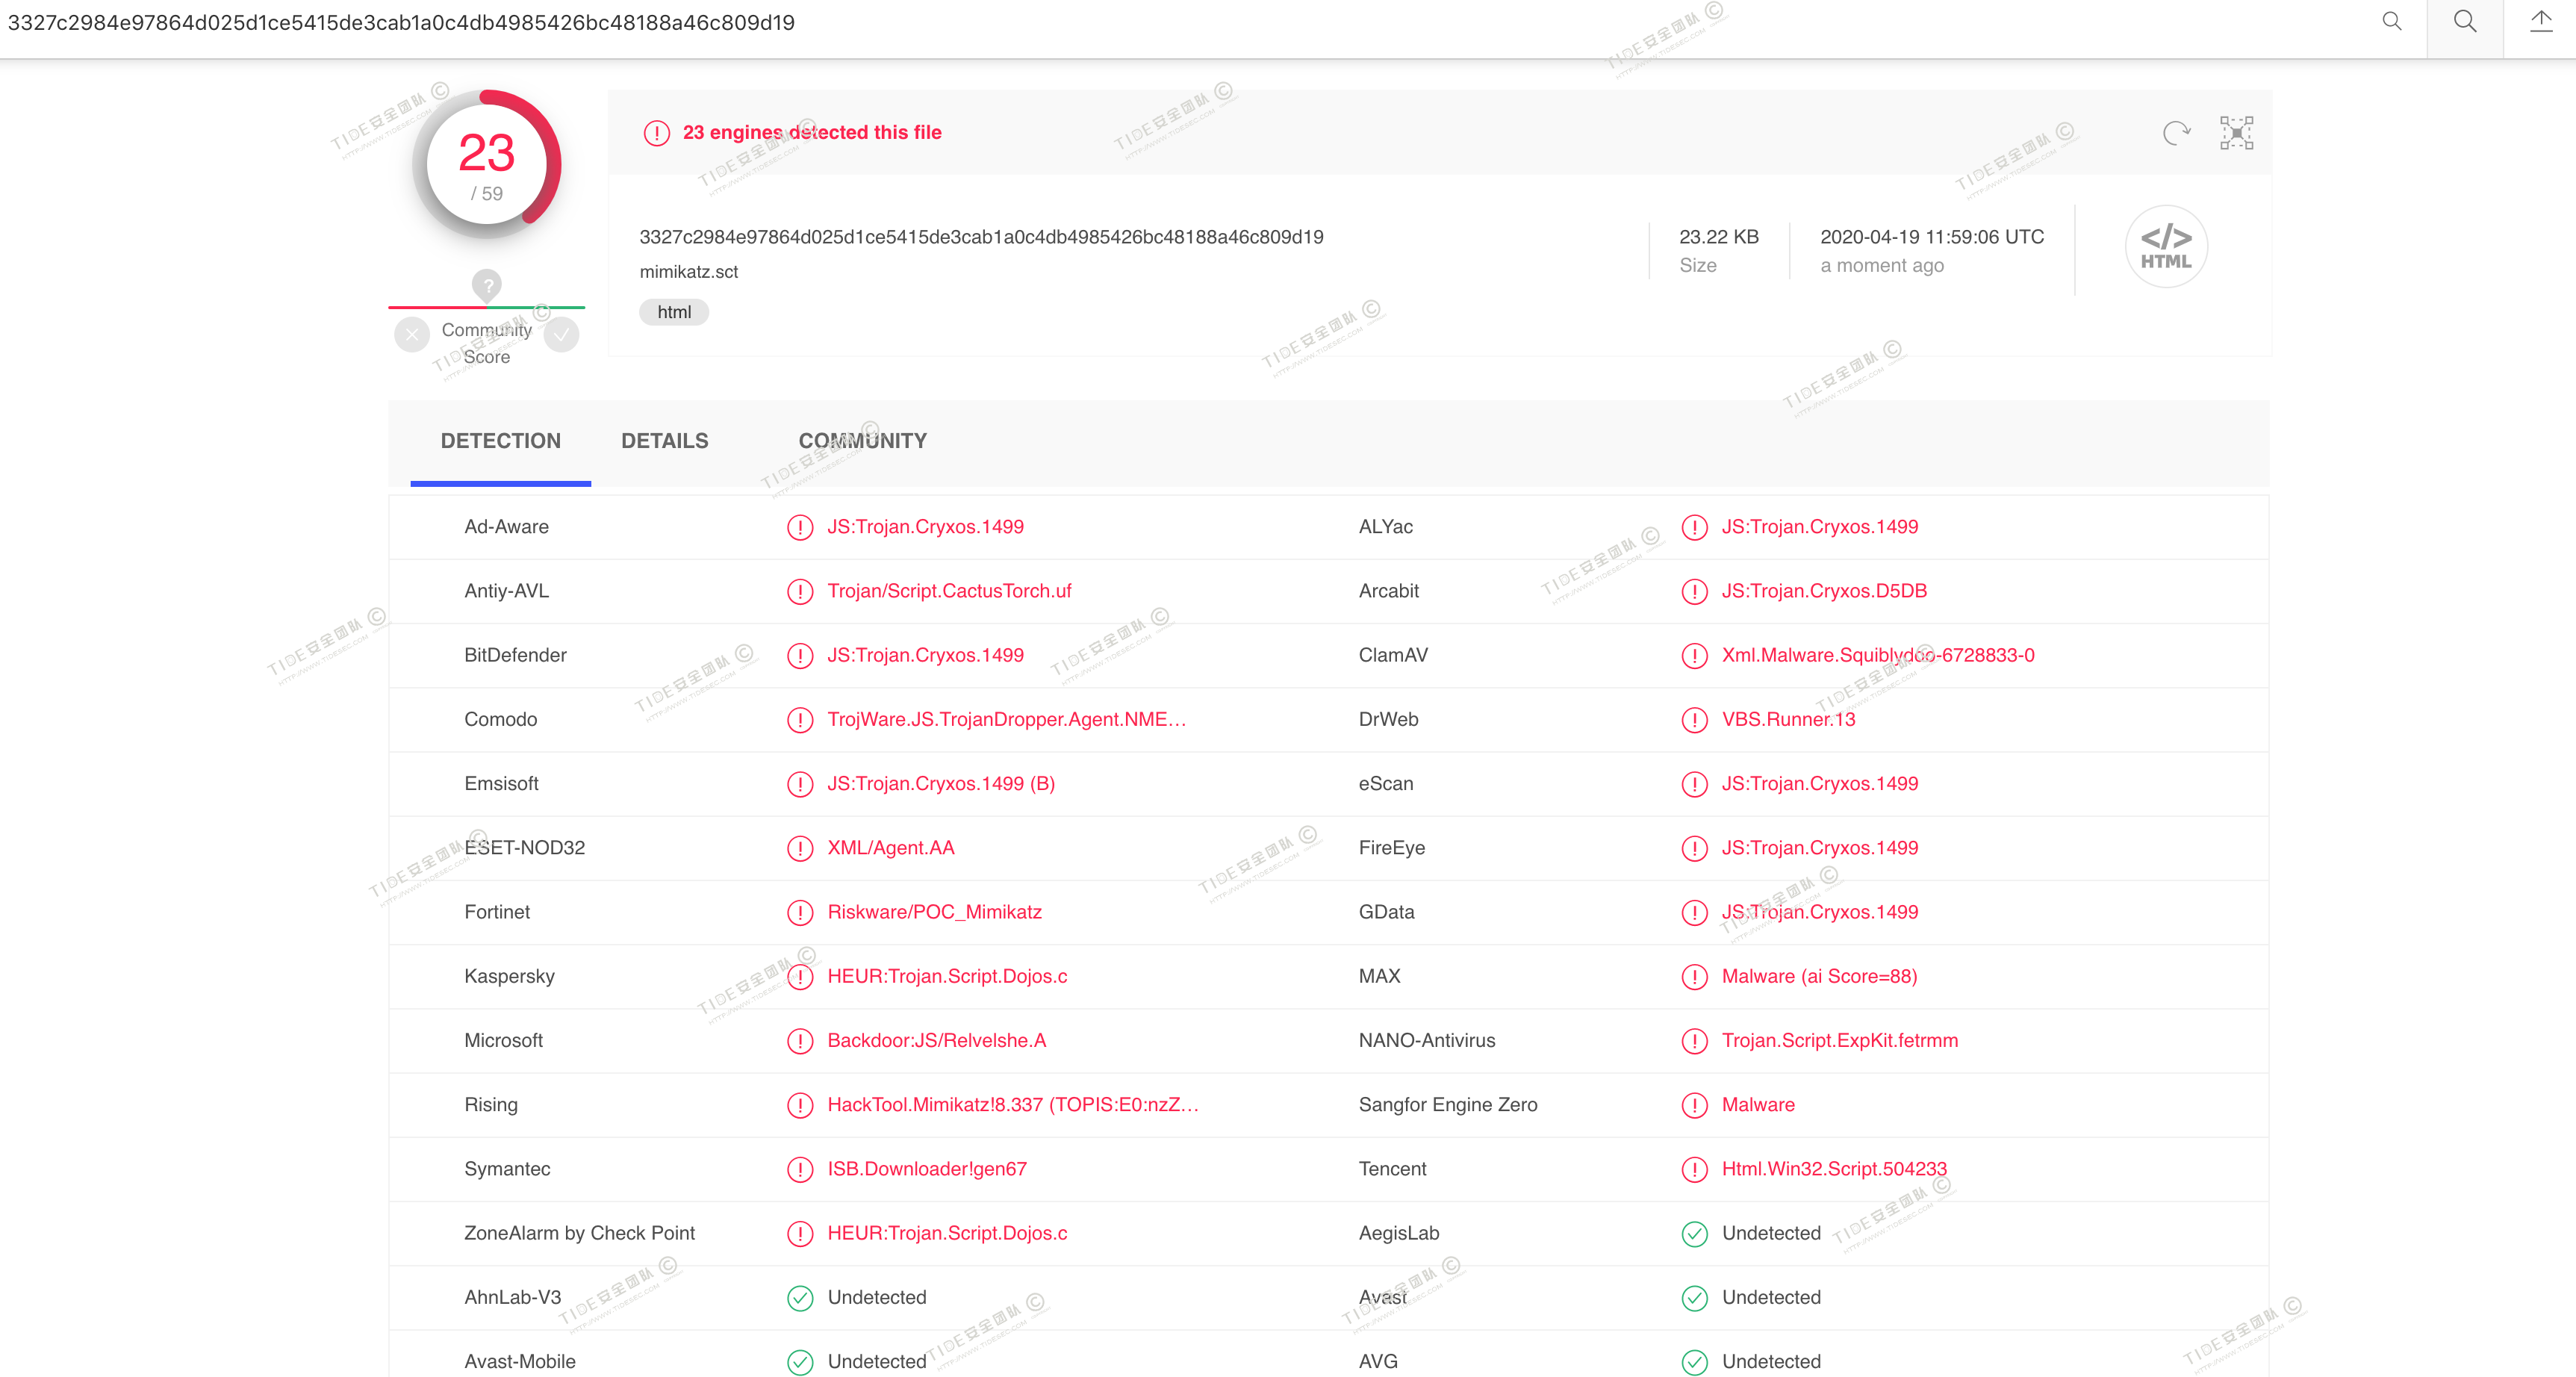Click the HTML file type icon

(2165, 247)
